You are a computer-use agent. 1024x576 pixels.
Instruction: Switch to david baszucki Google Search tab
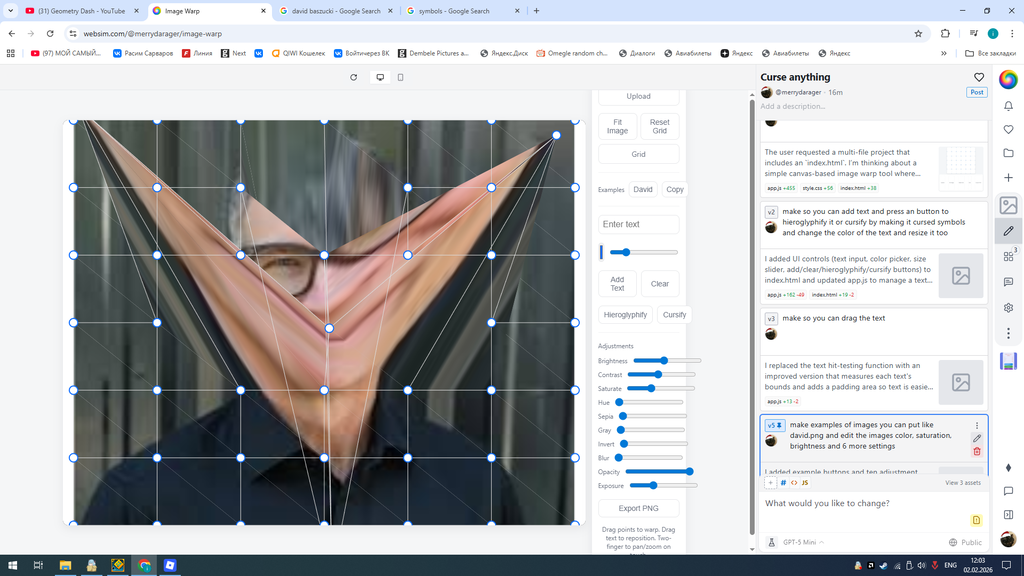point(335,11)
